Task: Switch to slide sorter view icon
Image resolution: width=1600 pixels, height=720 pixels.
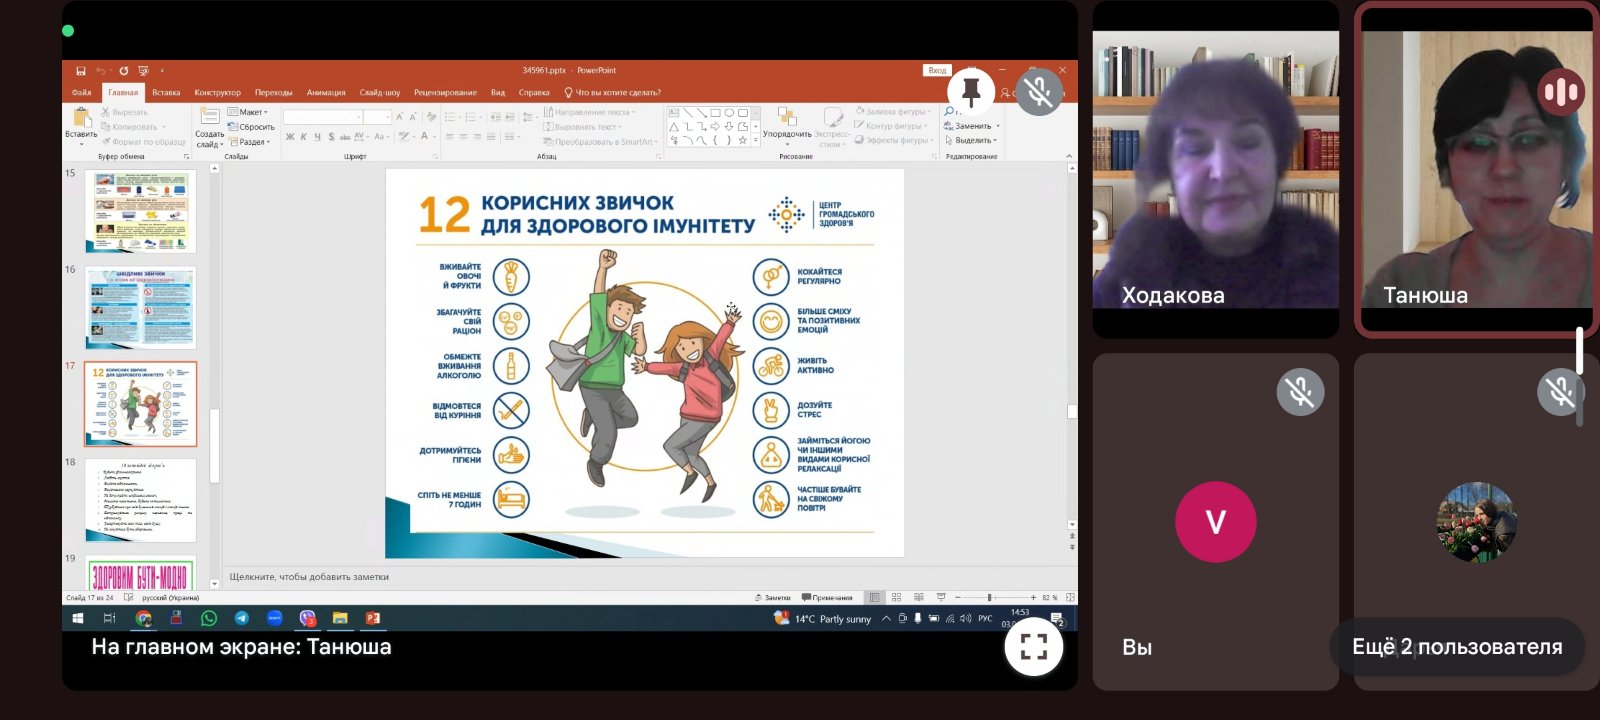Action: pyautogui.click(x=896, y=597)
